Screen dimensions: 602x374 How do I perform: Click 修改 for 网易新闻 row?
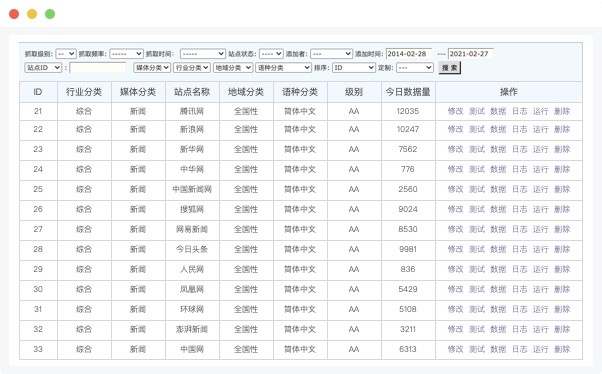click(x=455, y=229)
